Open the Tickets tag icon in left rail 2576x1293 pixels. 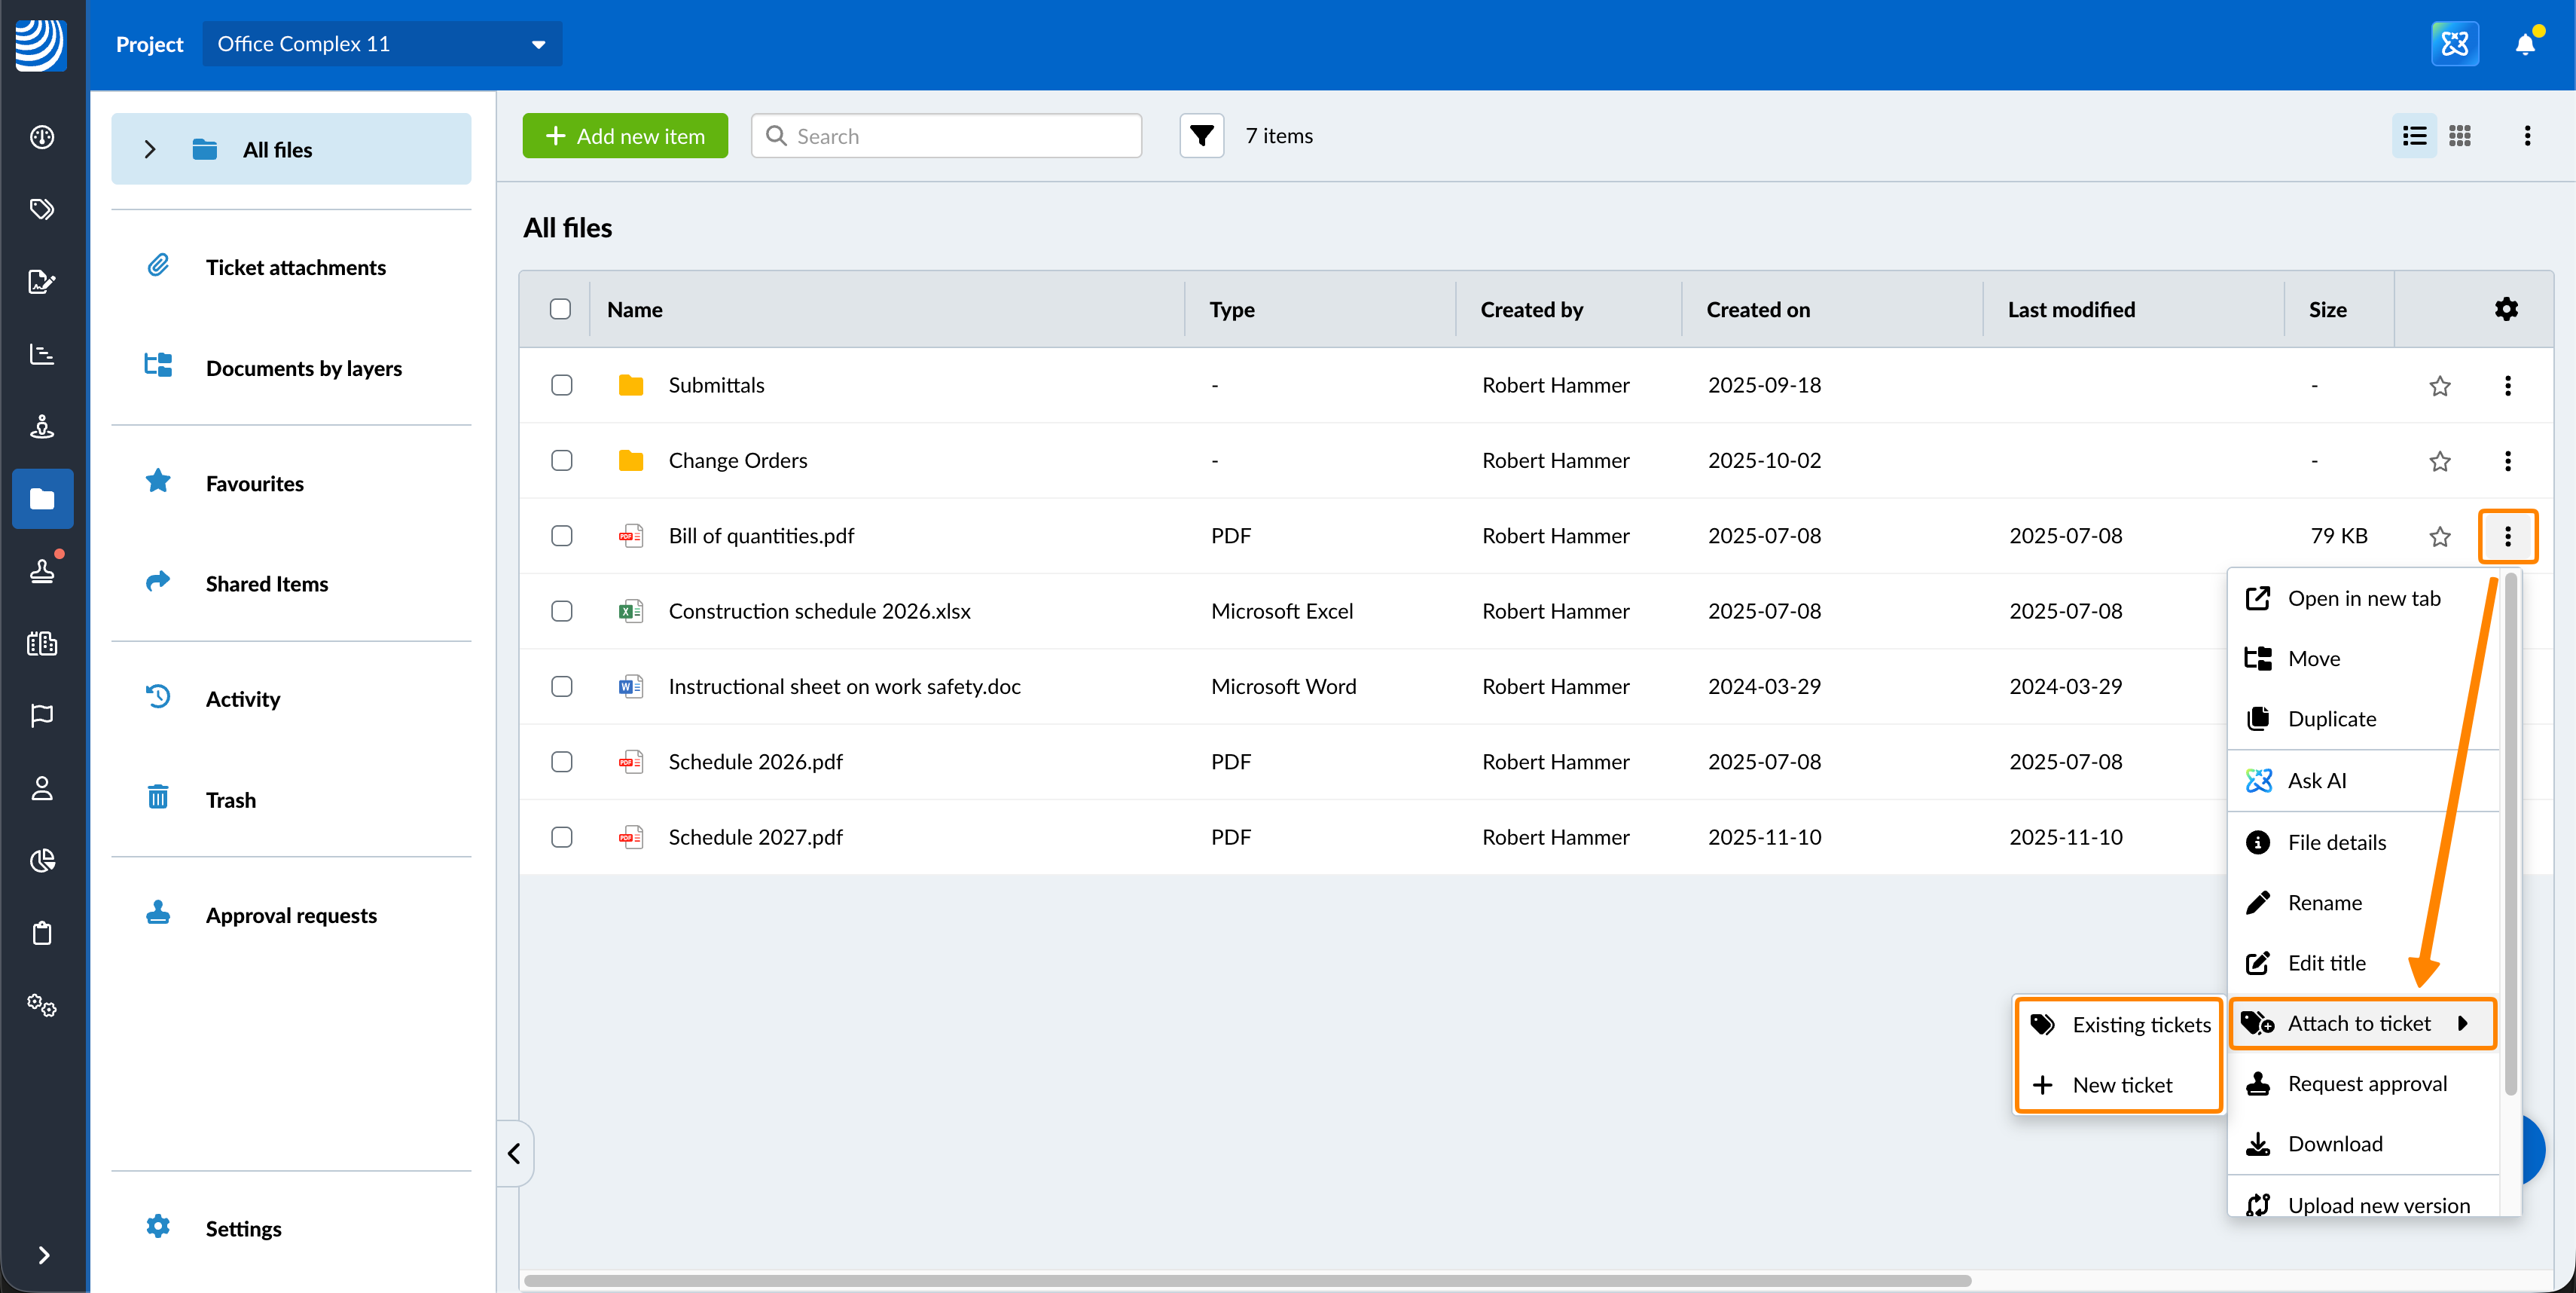click(x=42, y=209)
